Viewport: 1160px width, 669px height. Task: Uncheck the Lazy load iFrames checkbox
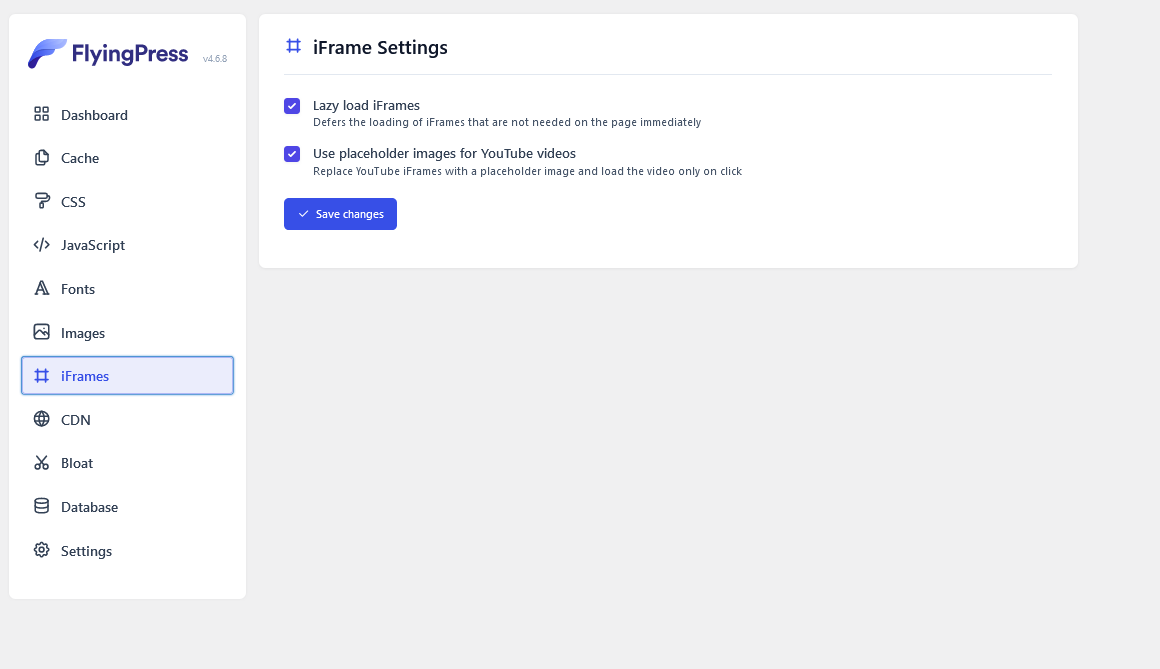[x=292, y=106]
